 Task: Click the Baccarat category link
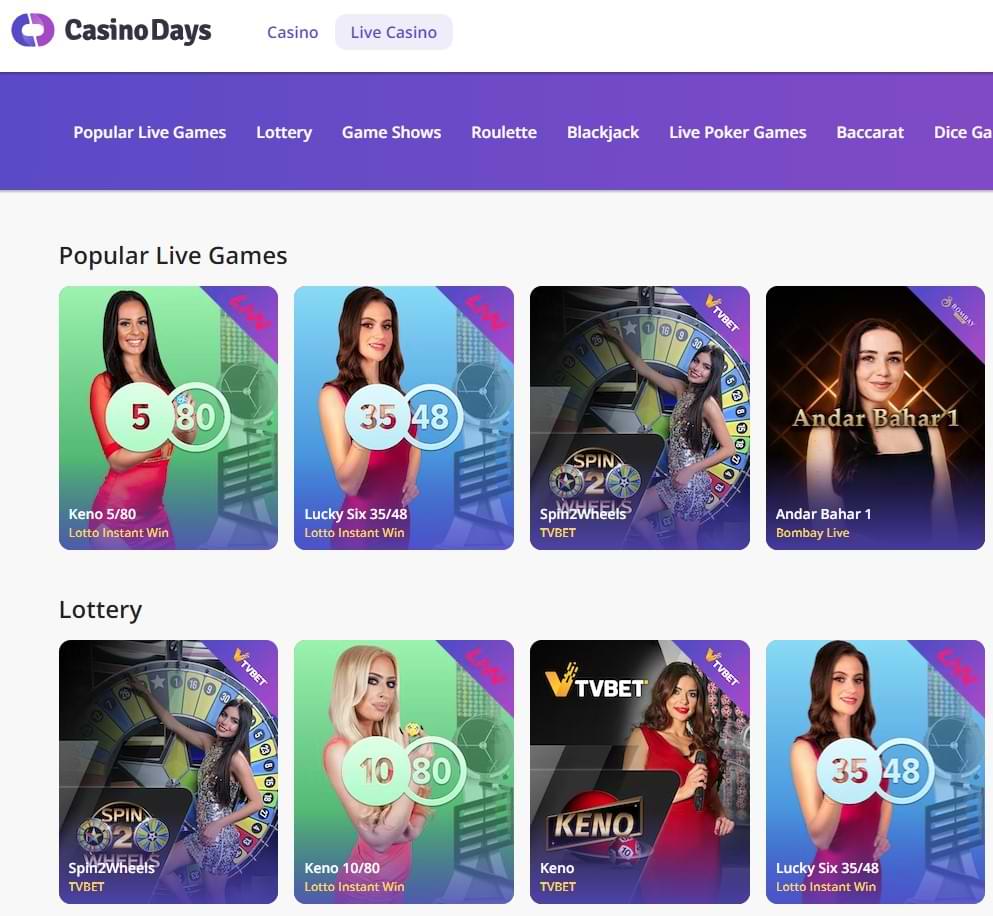(x=870, y=132)
